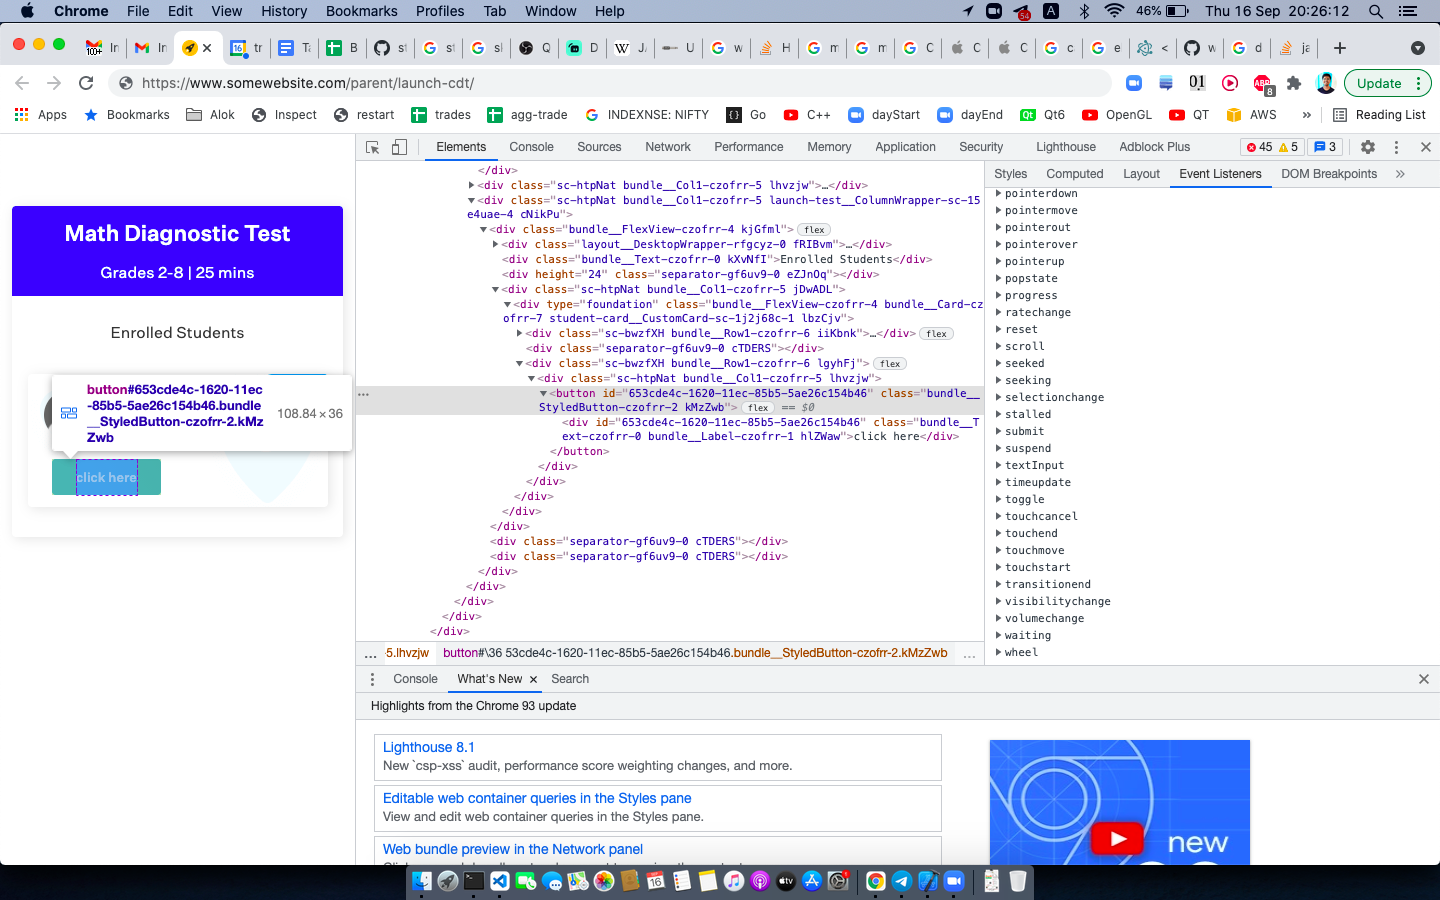The width and height of the screenshot is (1440, 900).
Task: Open the Lighthouse 8.1 link
Action: pos(429,747)
